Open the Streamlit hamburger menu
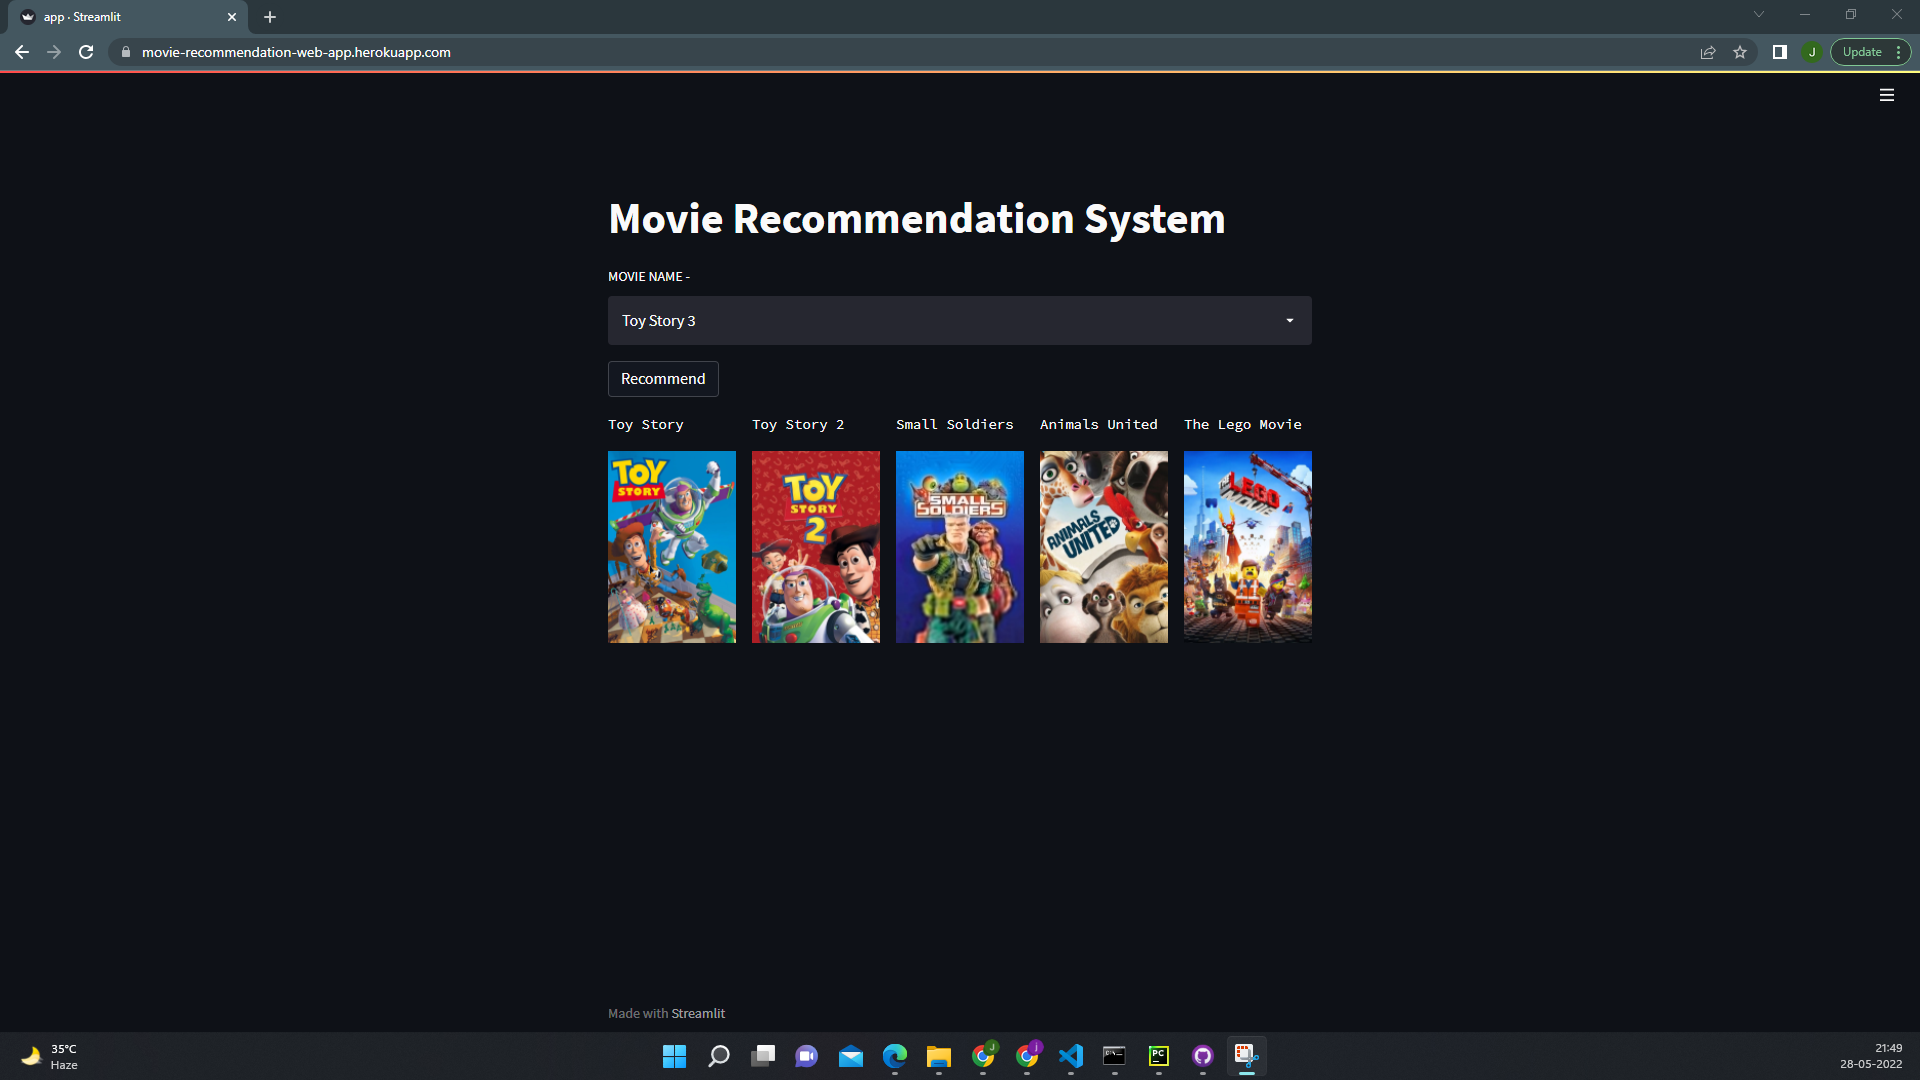 click(x=1886, y=95)
